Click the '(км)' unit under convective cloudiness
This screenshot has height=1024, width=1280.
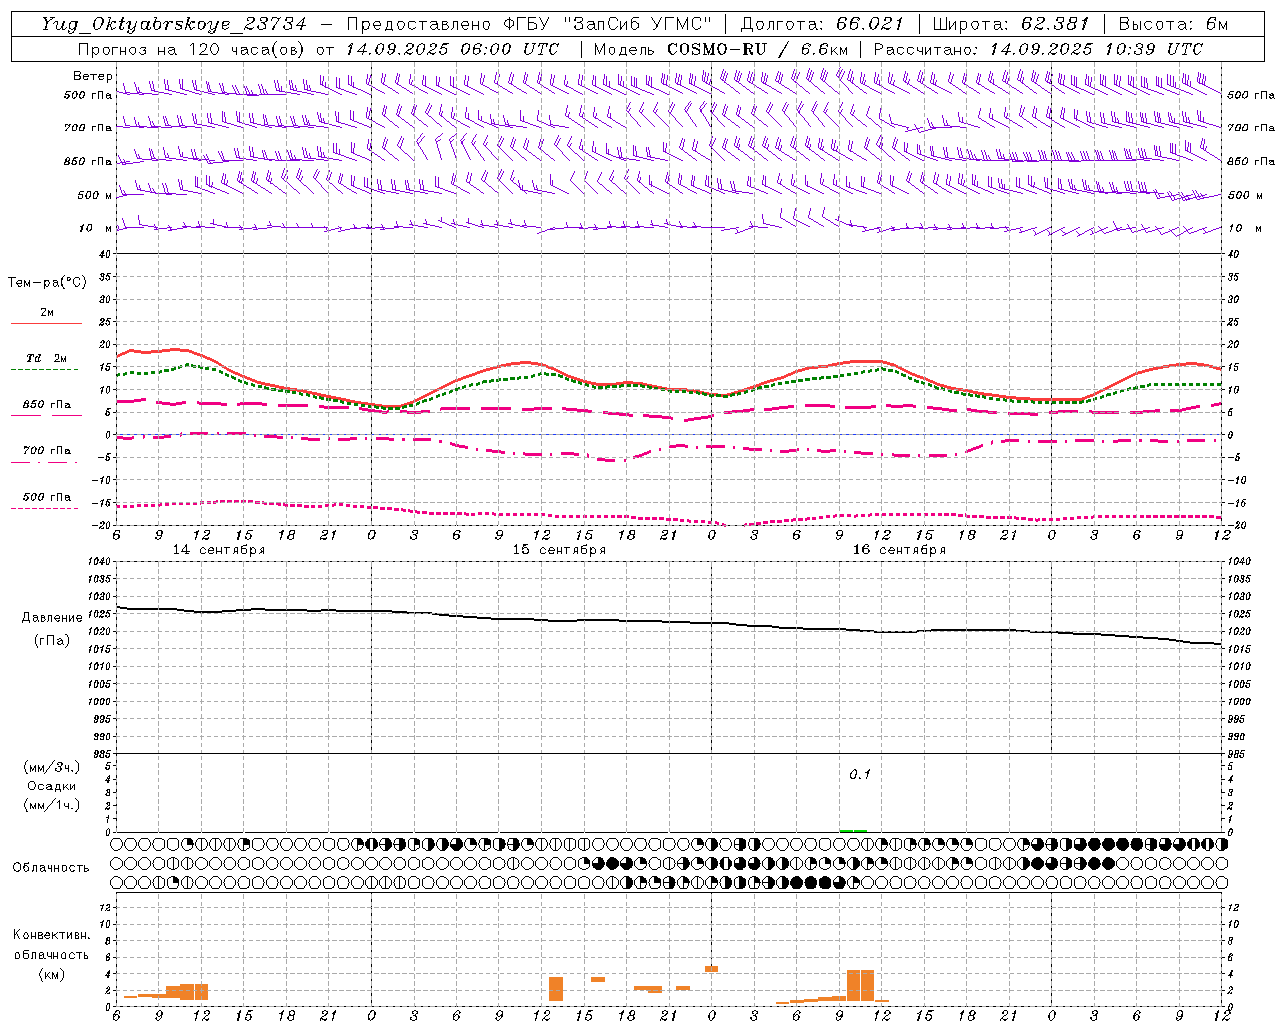(52, 974)
